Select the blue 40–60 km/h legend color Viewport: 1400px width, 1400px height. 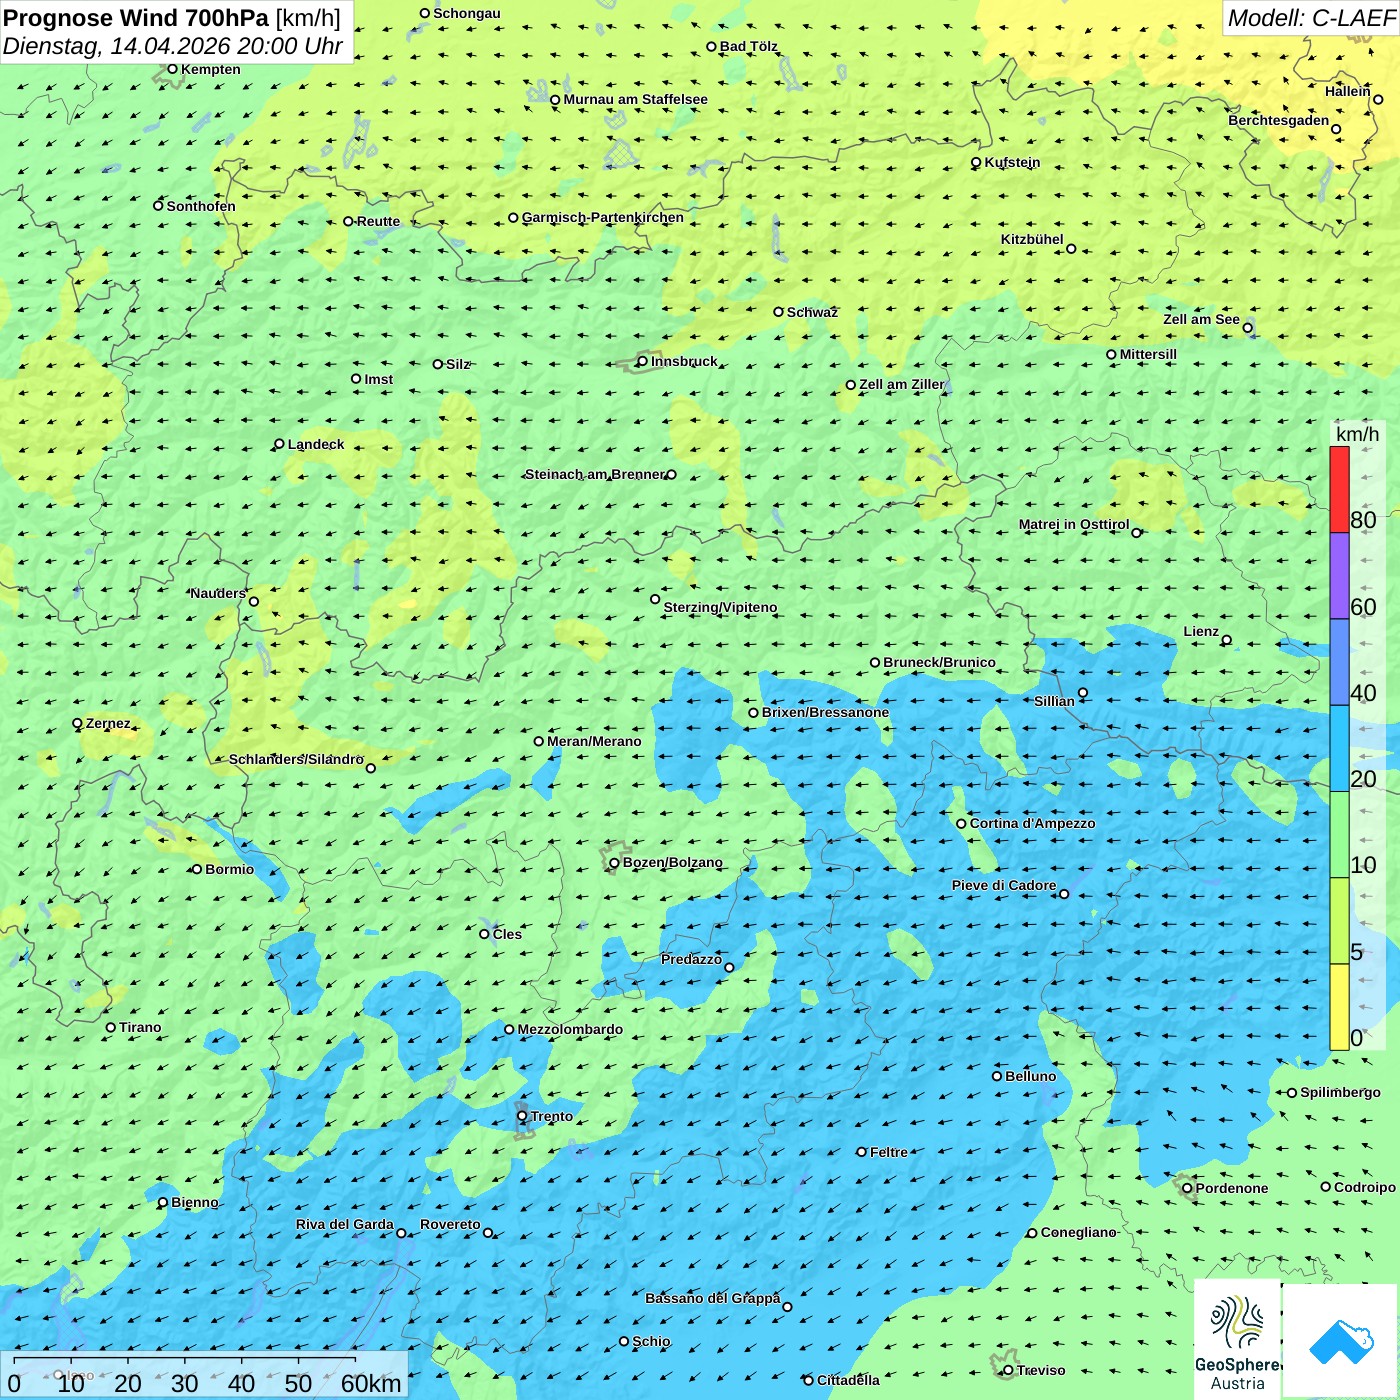click(x=1339, y=663)
